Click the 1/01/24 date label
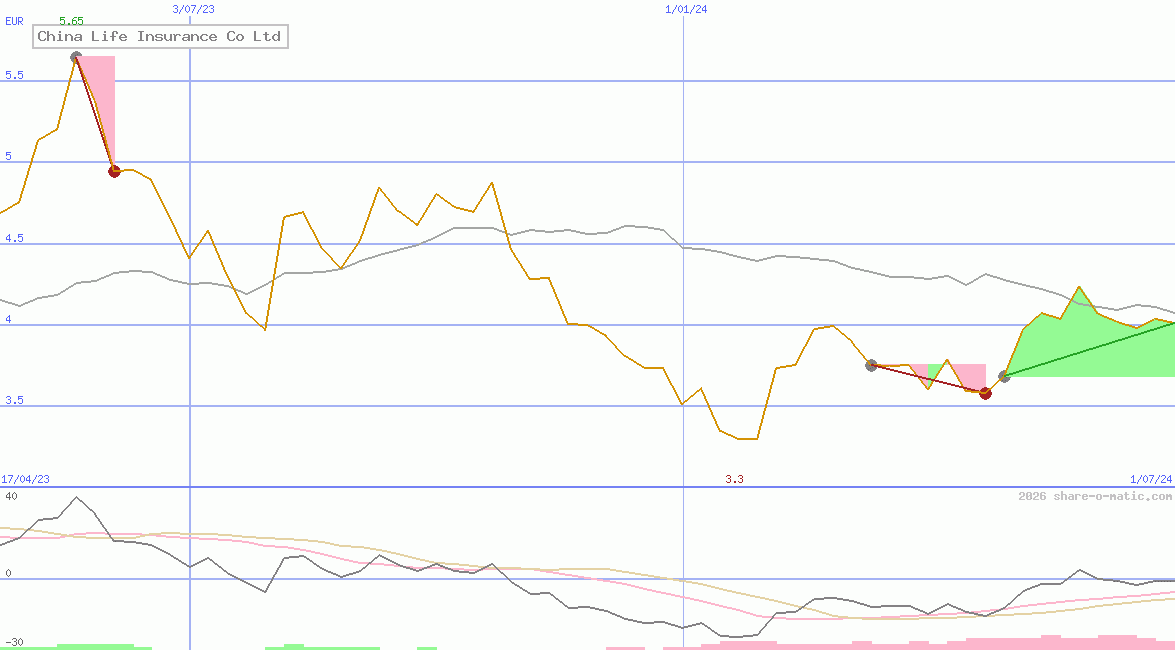The height and width of the screenshot is (650, 1175). [686, 9]
